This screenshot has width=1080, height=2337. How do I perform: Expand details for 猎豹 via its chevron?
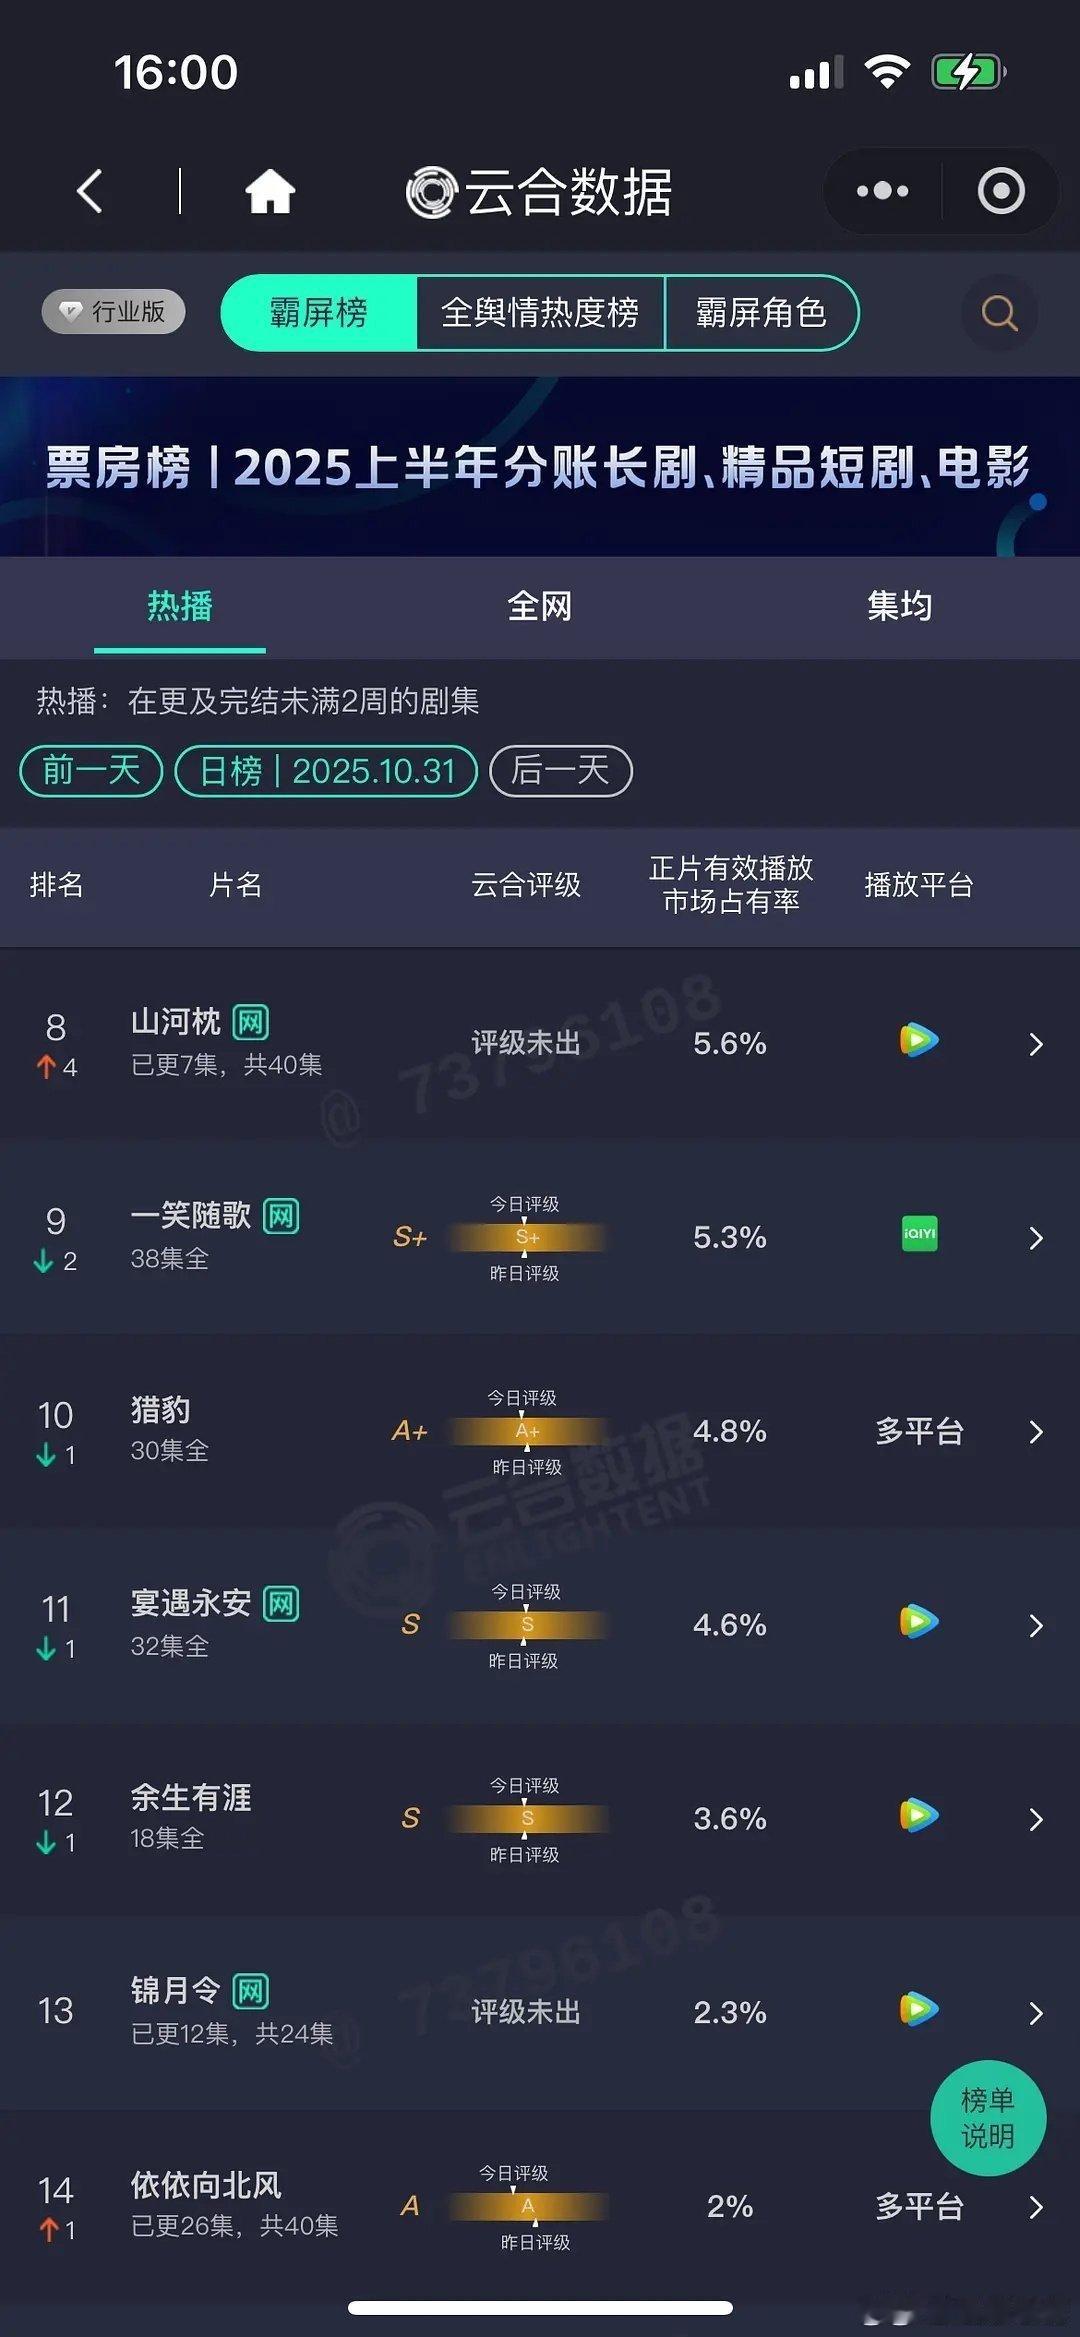point(1037,1432)
